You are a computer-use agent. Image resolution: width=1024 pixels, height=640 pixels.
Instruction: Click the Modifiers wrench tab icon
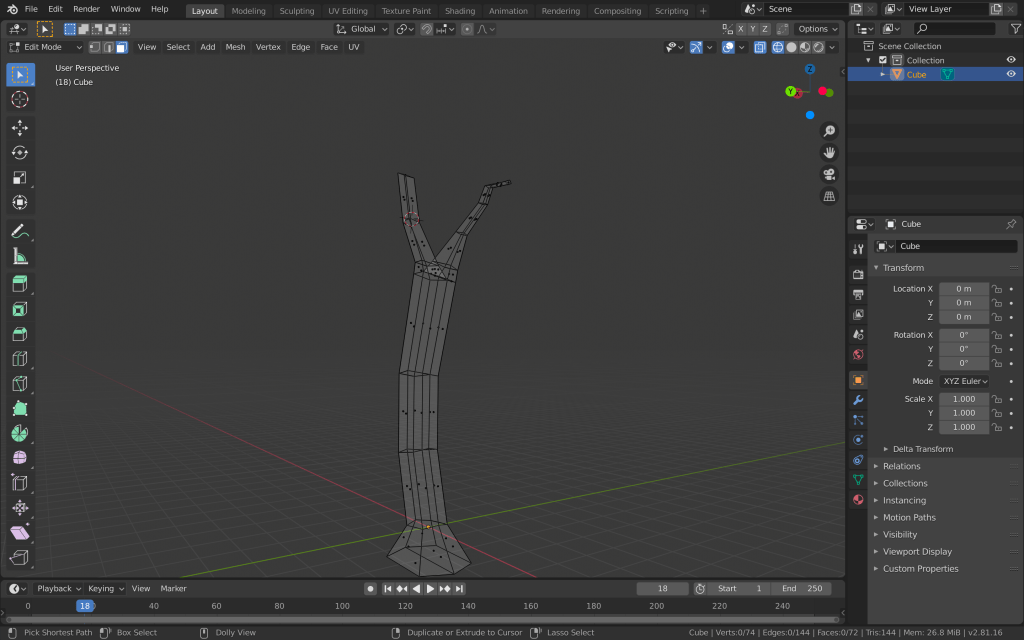[x=858, y=400]
